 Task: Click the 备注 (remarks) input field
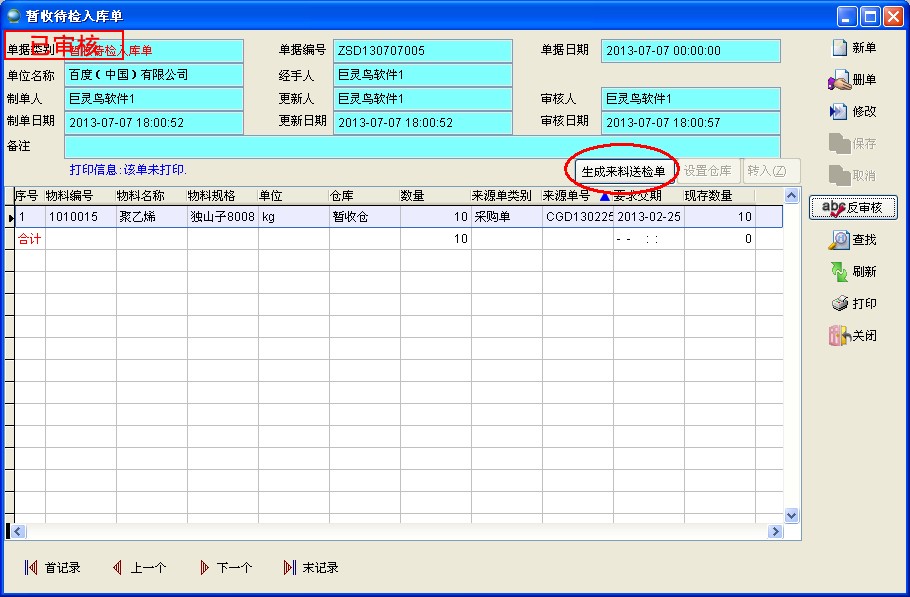pos(421,147)
